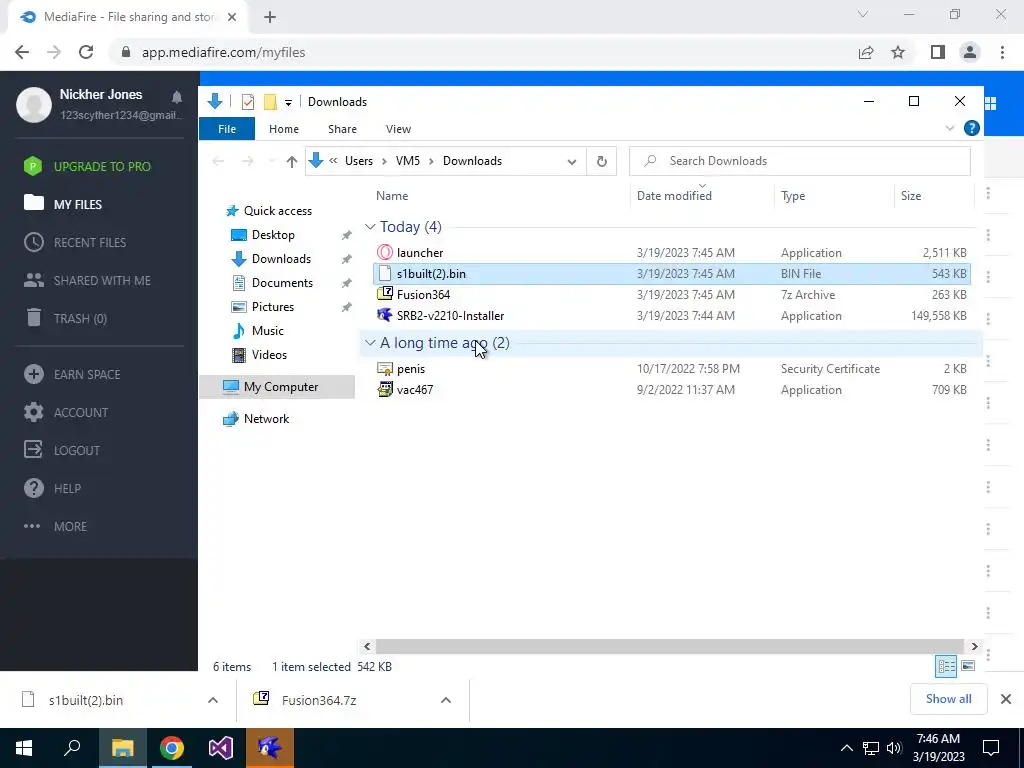The height and width of the screenshot is (768, 1024).
Task: Click UPGRADE TO PRO in MediaFire sidebar
Action: (102, 167)
